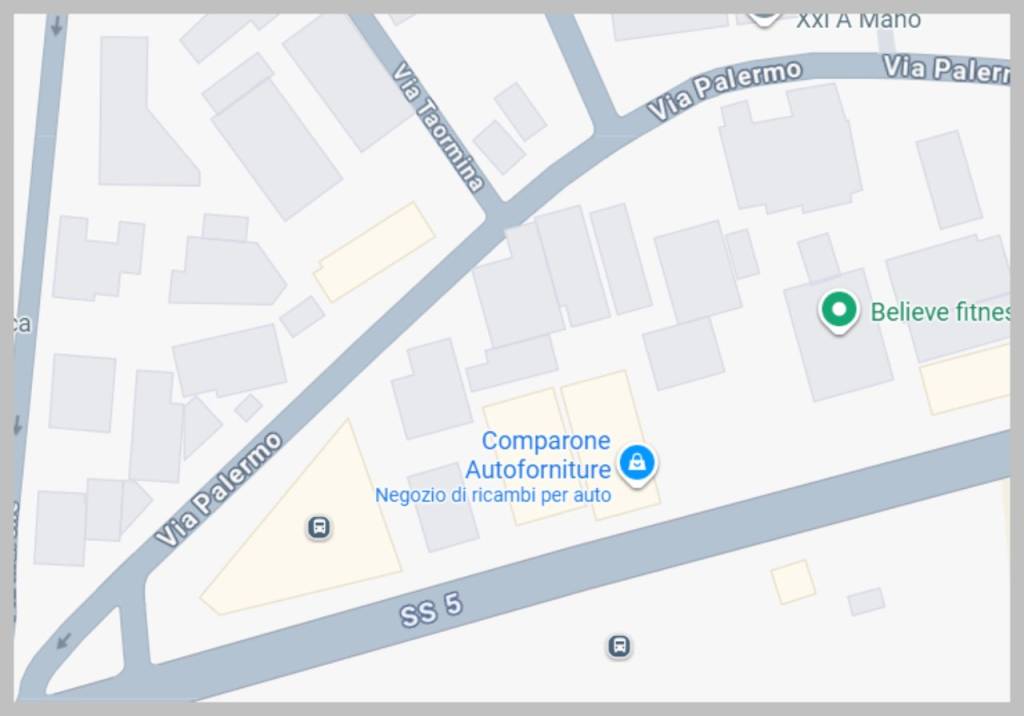Image resolution: width=1024 pixels, height=716 pixels.
Task: Select the green Believe fitness map pin
Action: [838, 311]
